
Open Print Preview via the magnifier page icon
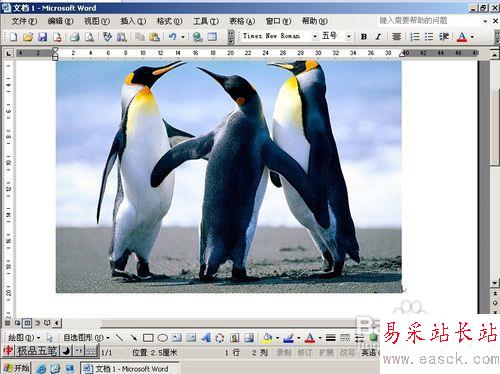click(x=89, y=37)
